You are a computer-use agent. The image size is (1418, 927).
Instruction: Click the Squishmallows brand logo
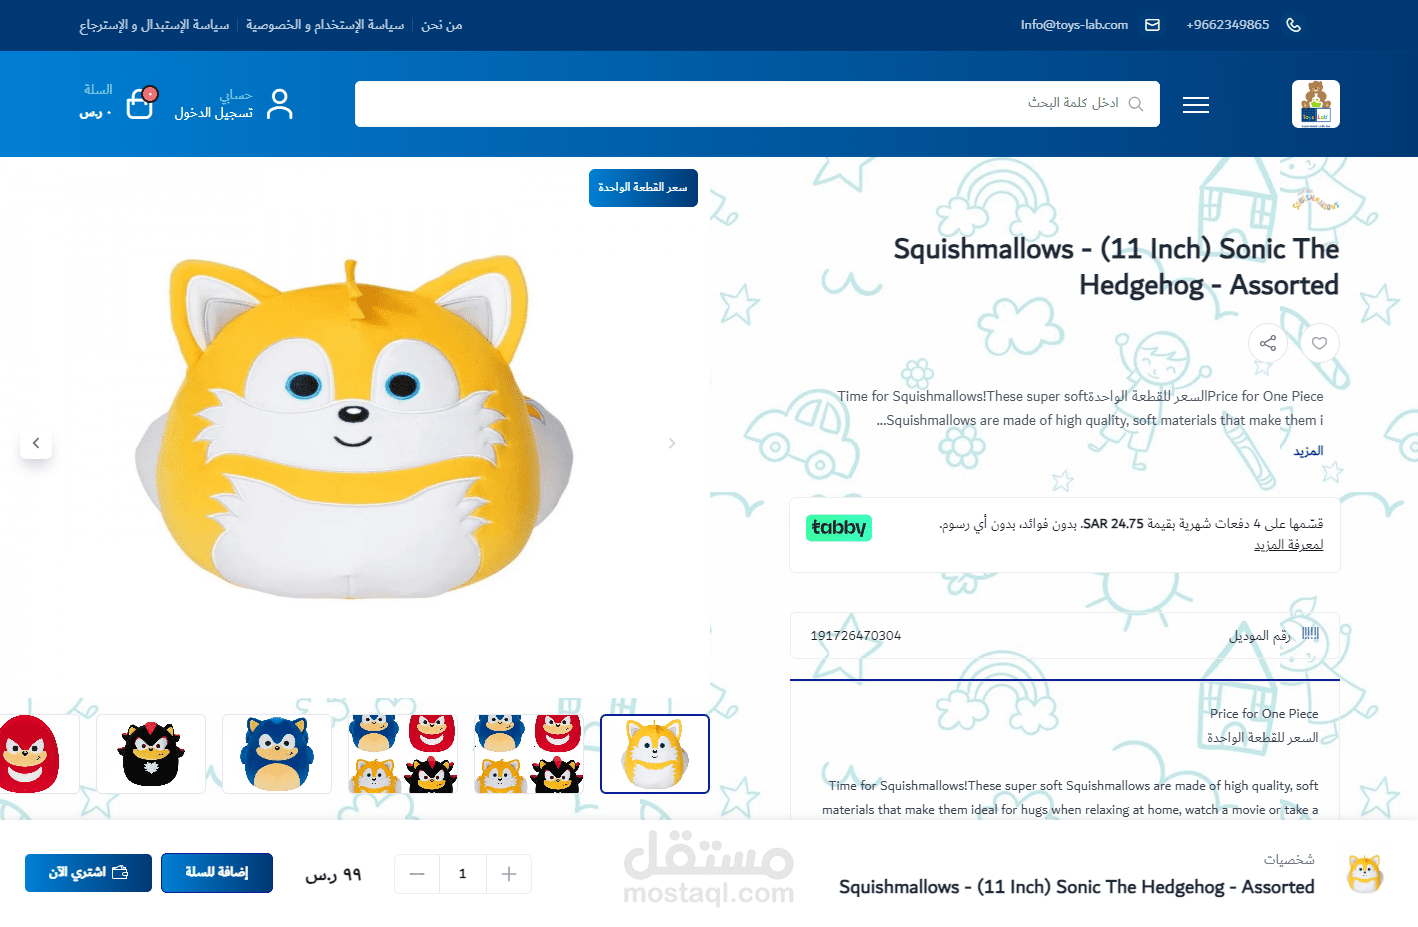[1316, 201]
